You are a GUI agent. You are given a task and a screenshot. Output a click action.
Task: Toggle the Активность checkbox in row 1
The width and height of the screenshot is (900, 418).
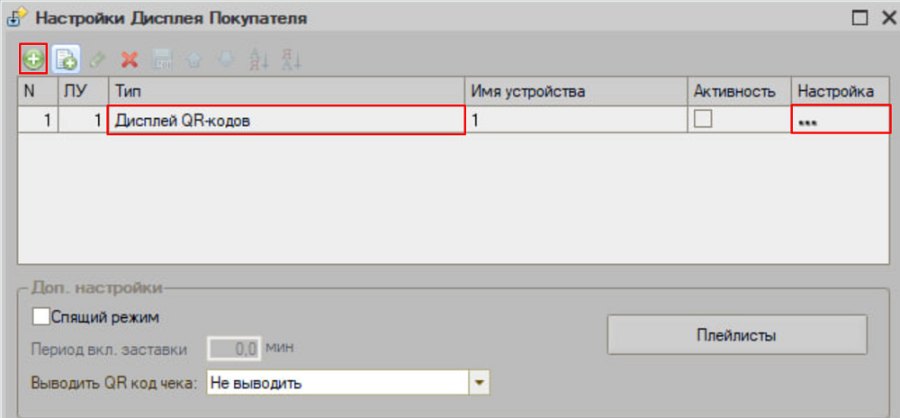[703, 119]
